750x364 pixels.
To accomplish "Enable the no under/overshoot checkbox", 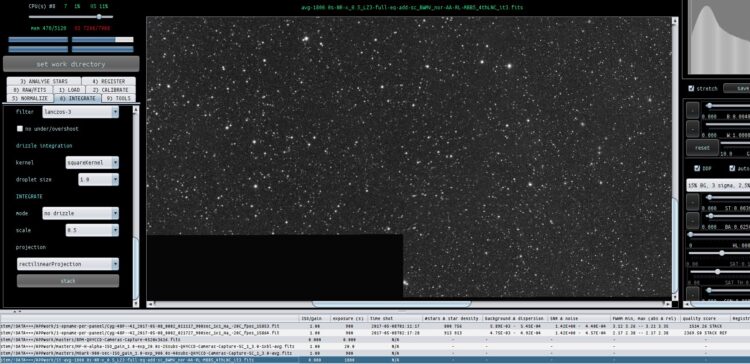I will pos(20,129).
